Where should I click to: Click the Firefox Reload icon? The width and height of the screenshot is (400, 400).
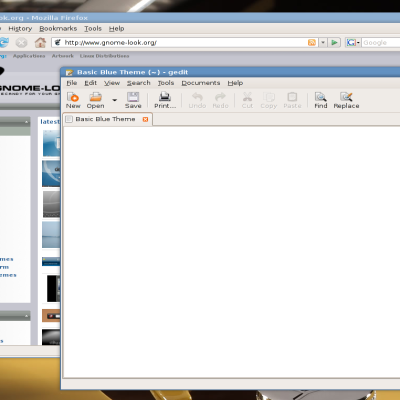(x=4, y=42)
